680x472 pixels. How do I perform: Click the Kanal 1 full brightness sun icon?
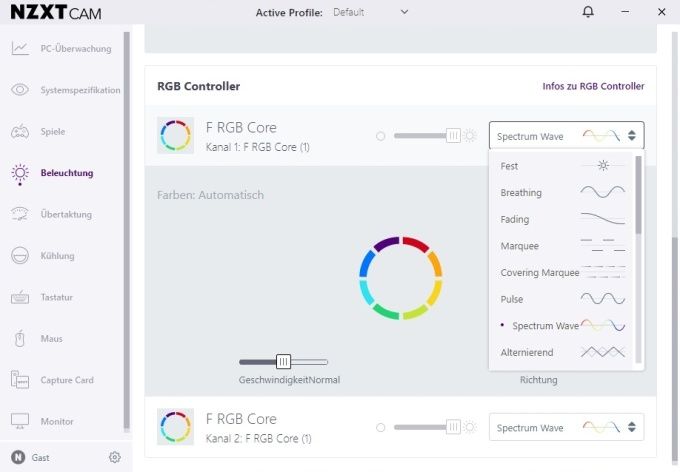[x=470, y=136]
